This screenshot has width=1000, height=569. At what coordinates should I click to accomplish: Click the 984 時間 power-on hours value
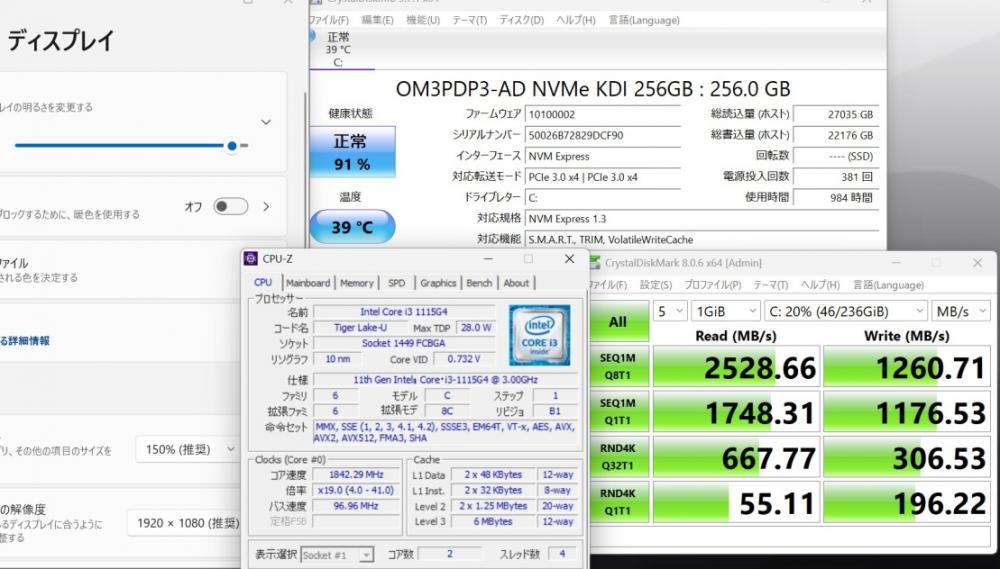pyautogui.click(x=836, y=198)
